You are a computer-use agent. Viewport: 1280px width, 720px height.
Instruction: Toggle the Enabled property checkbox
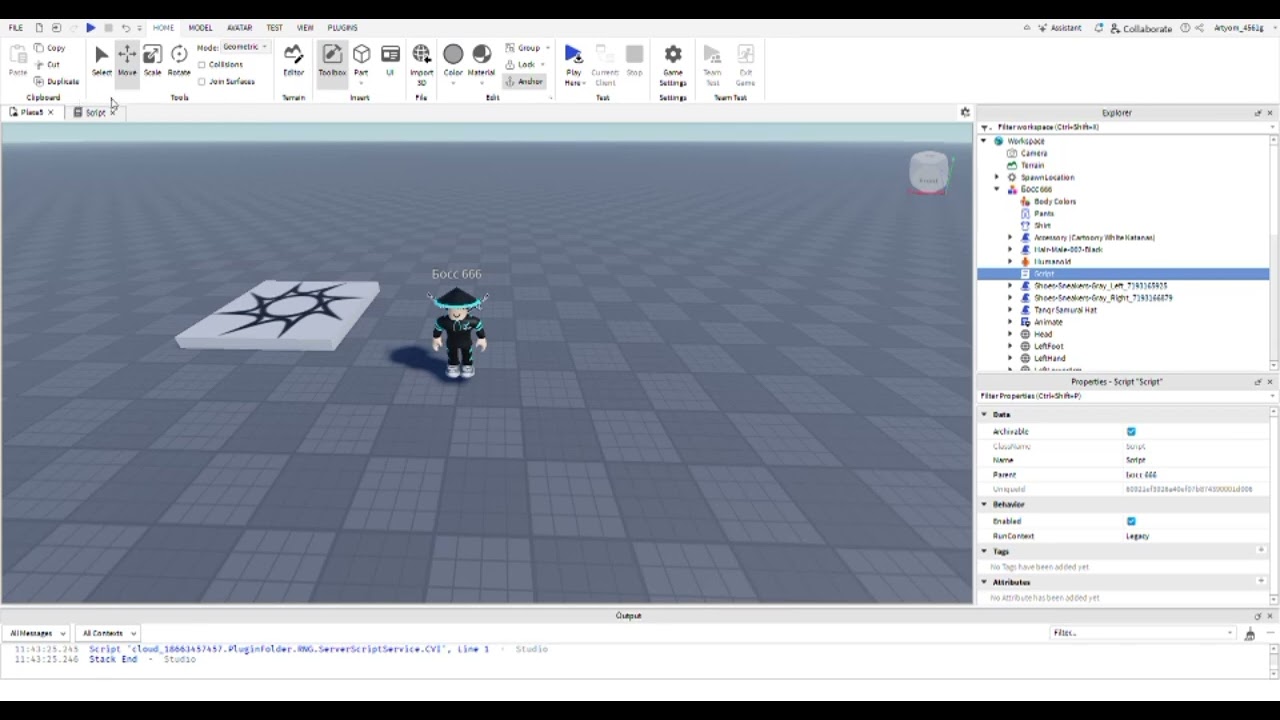(x=1131, y=521)
